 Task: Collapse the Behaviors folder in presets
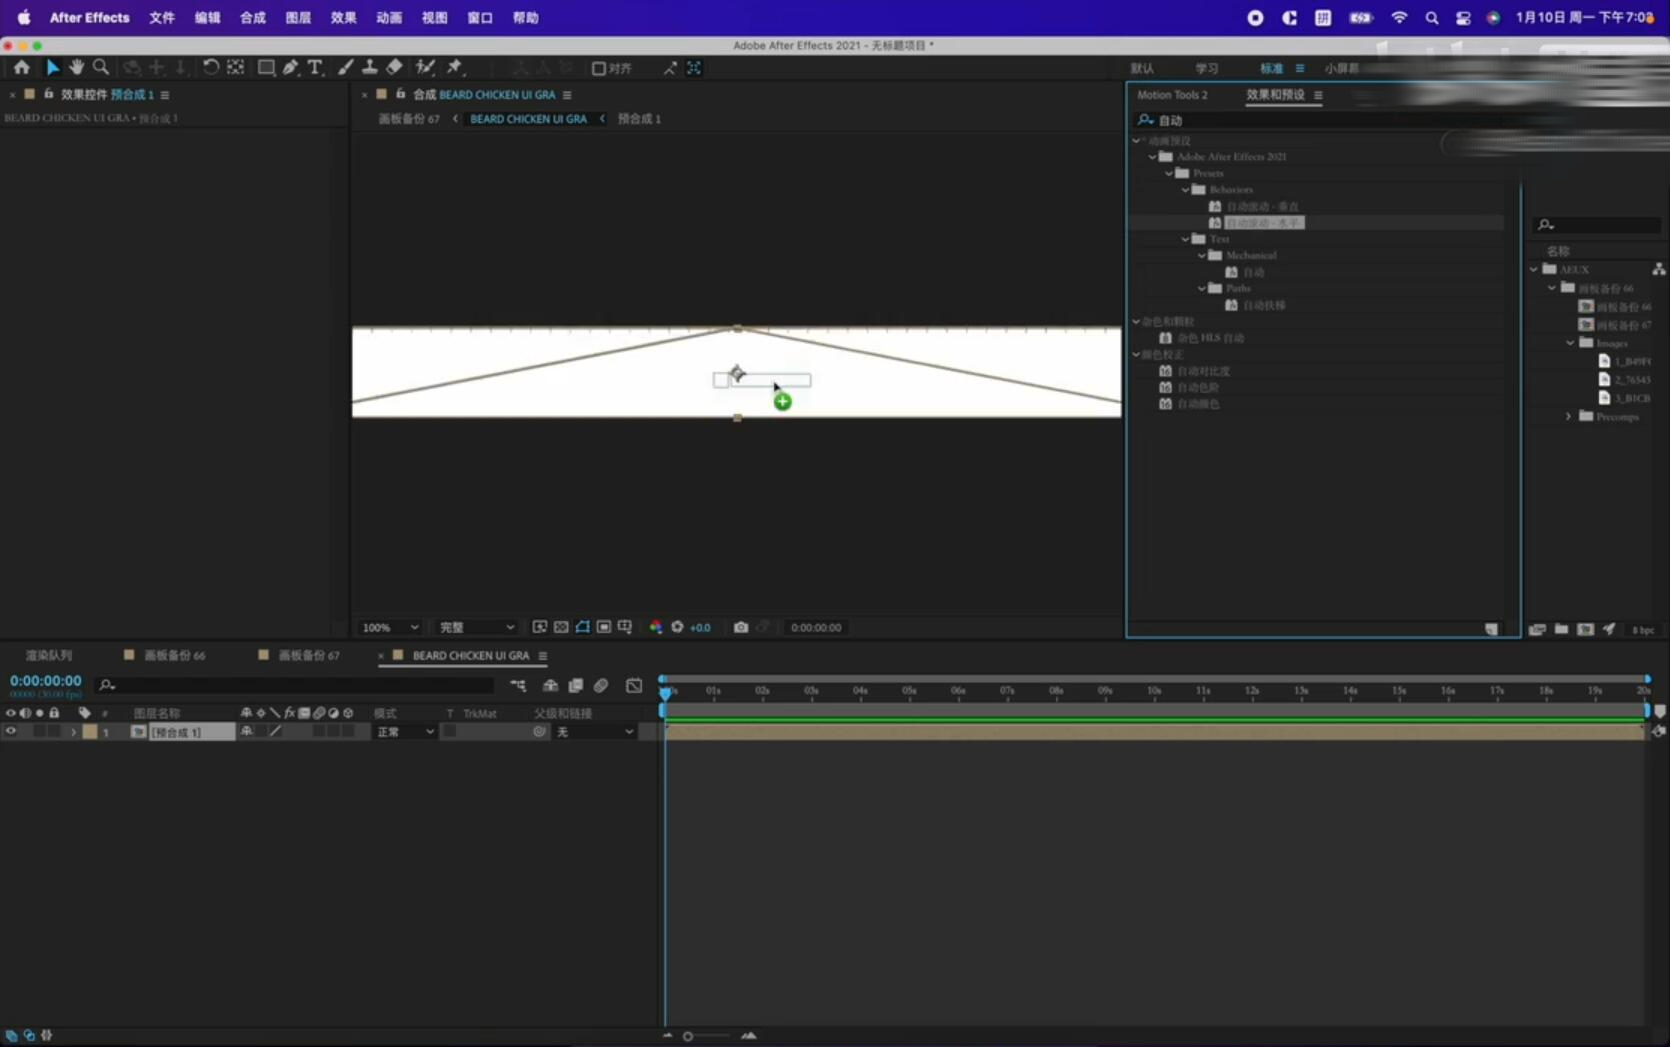[1186, 190]
